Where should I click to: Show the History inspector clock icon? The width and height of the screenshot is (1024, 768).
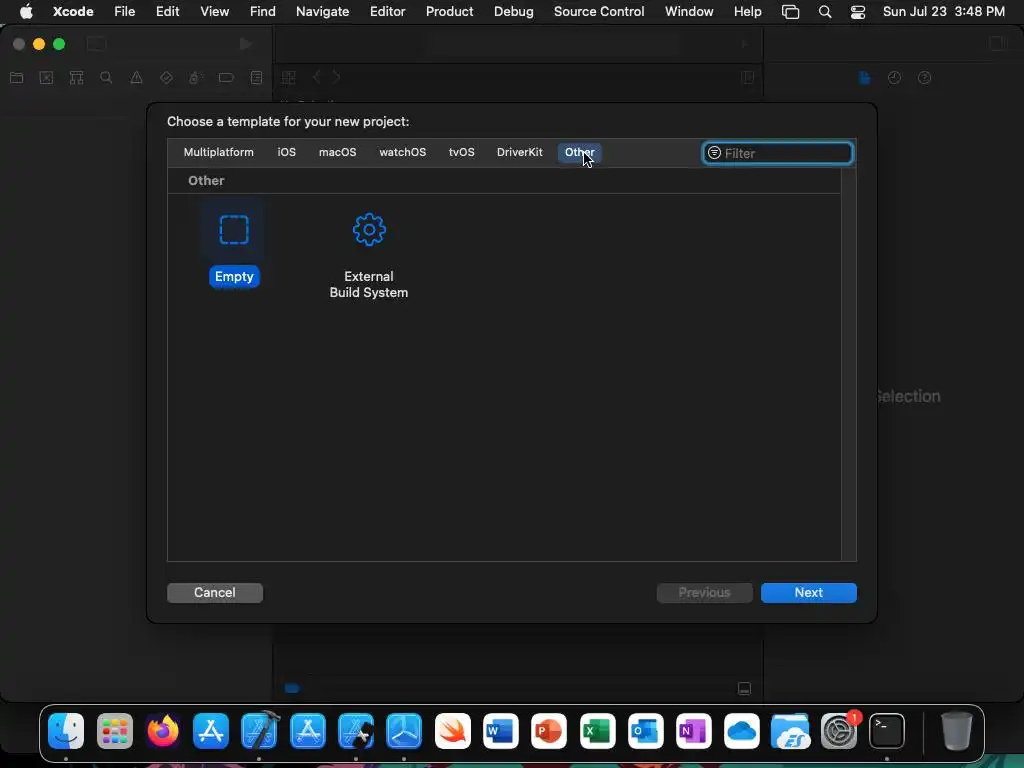(x=894, y=78)
